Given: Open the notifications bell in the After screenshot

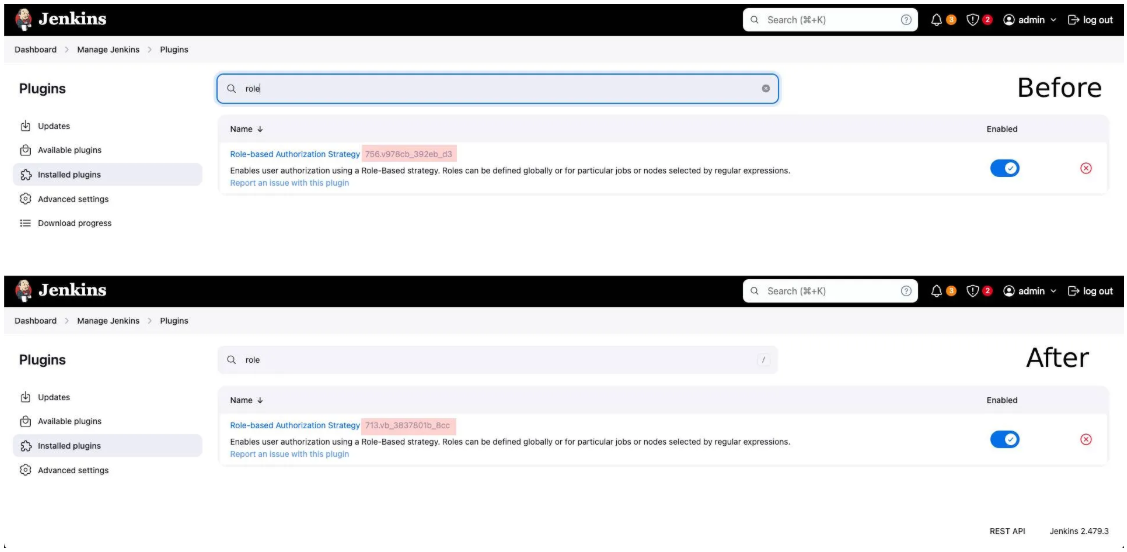Looking at the screenshot, I should [937, 291].
